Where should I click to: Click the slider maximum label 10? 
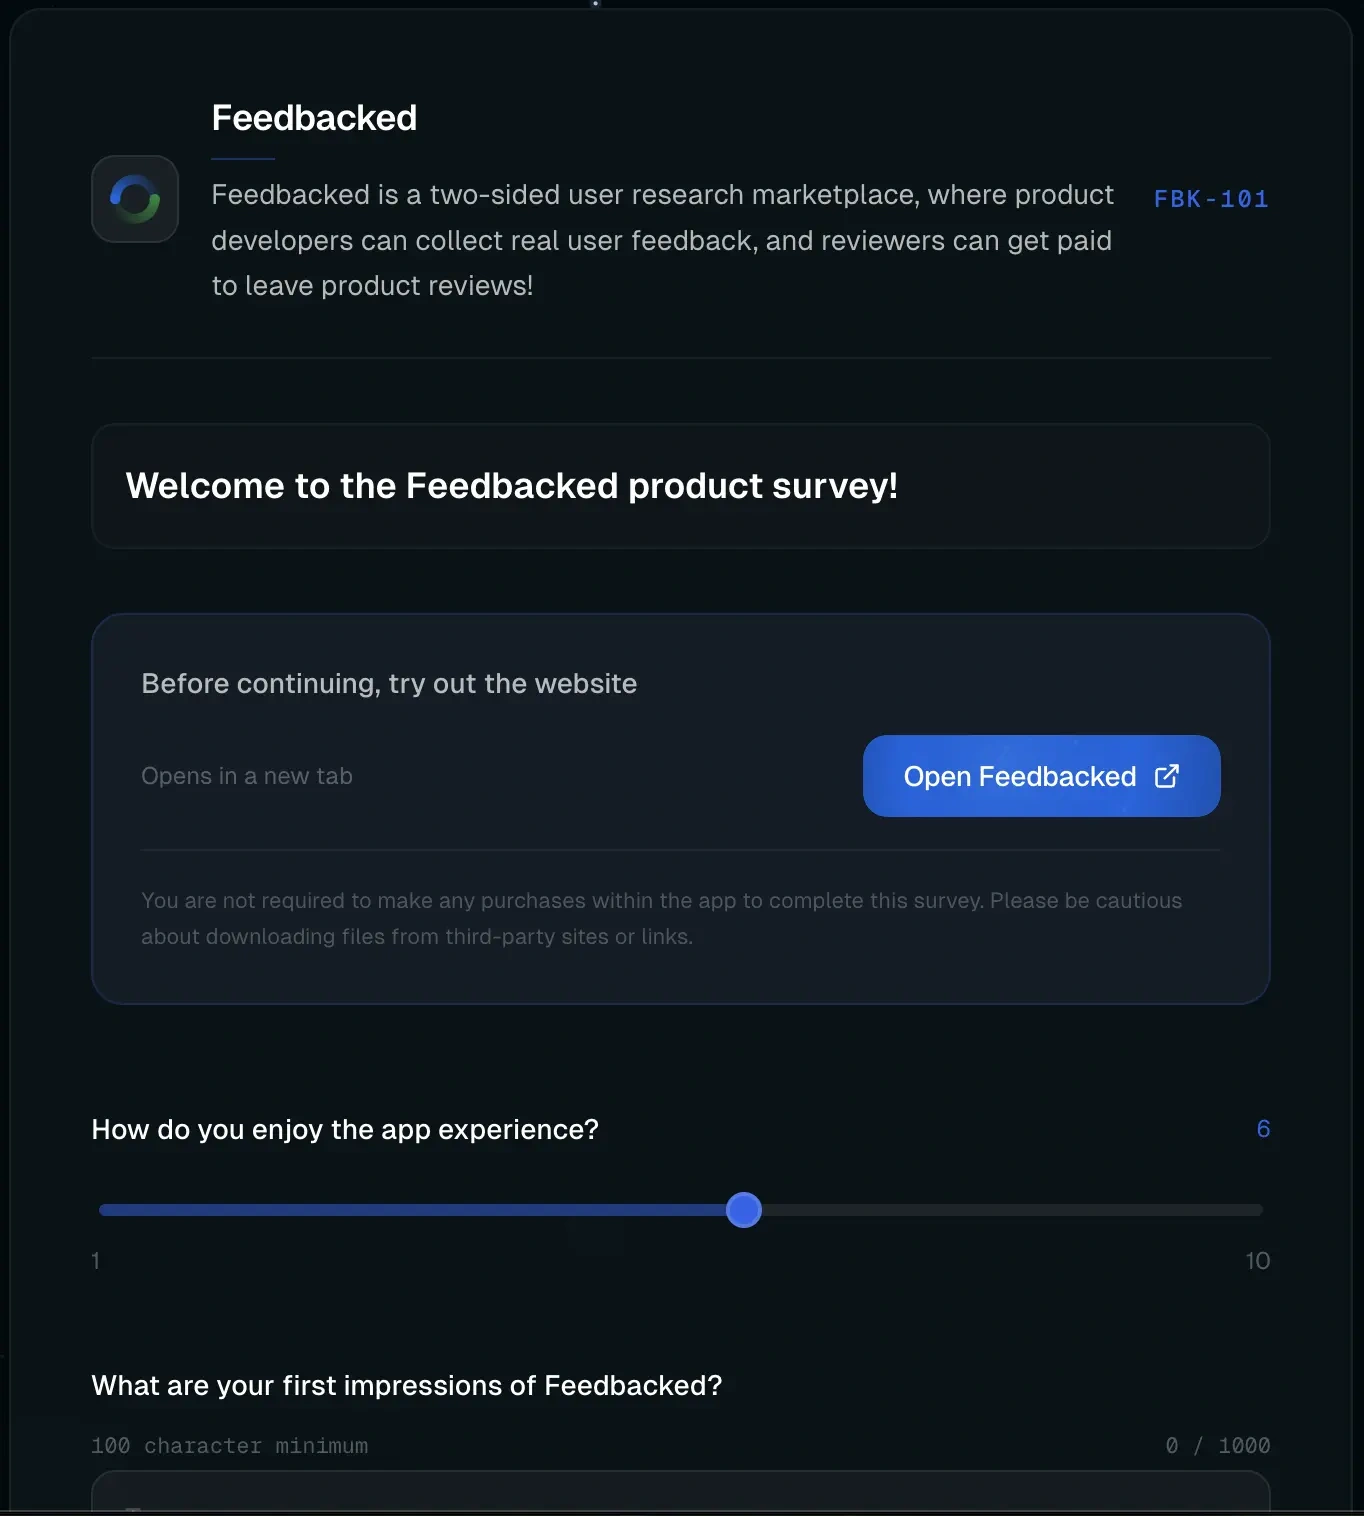pyautogui.click(x=1257, y=1260)
